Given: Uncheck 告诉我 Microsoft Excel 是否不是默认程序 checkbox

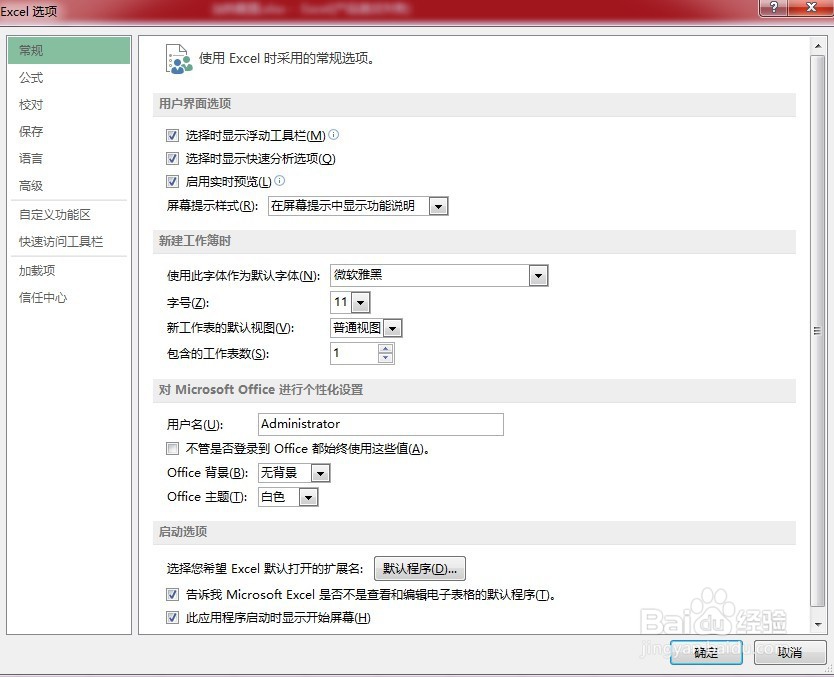Looking at the screenshot, I should point(172,594).
